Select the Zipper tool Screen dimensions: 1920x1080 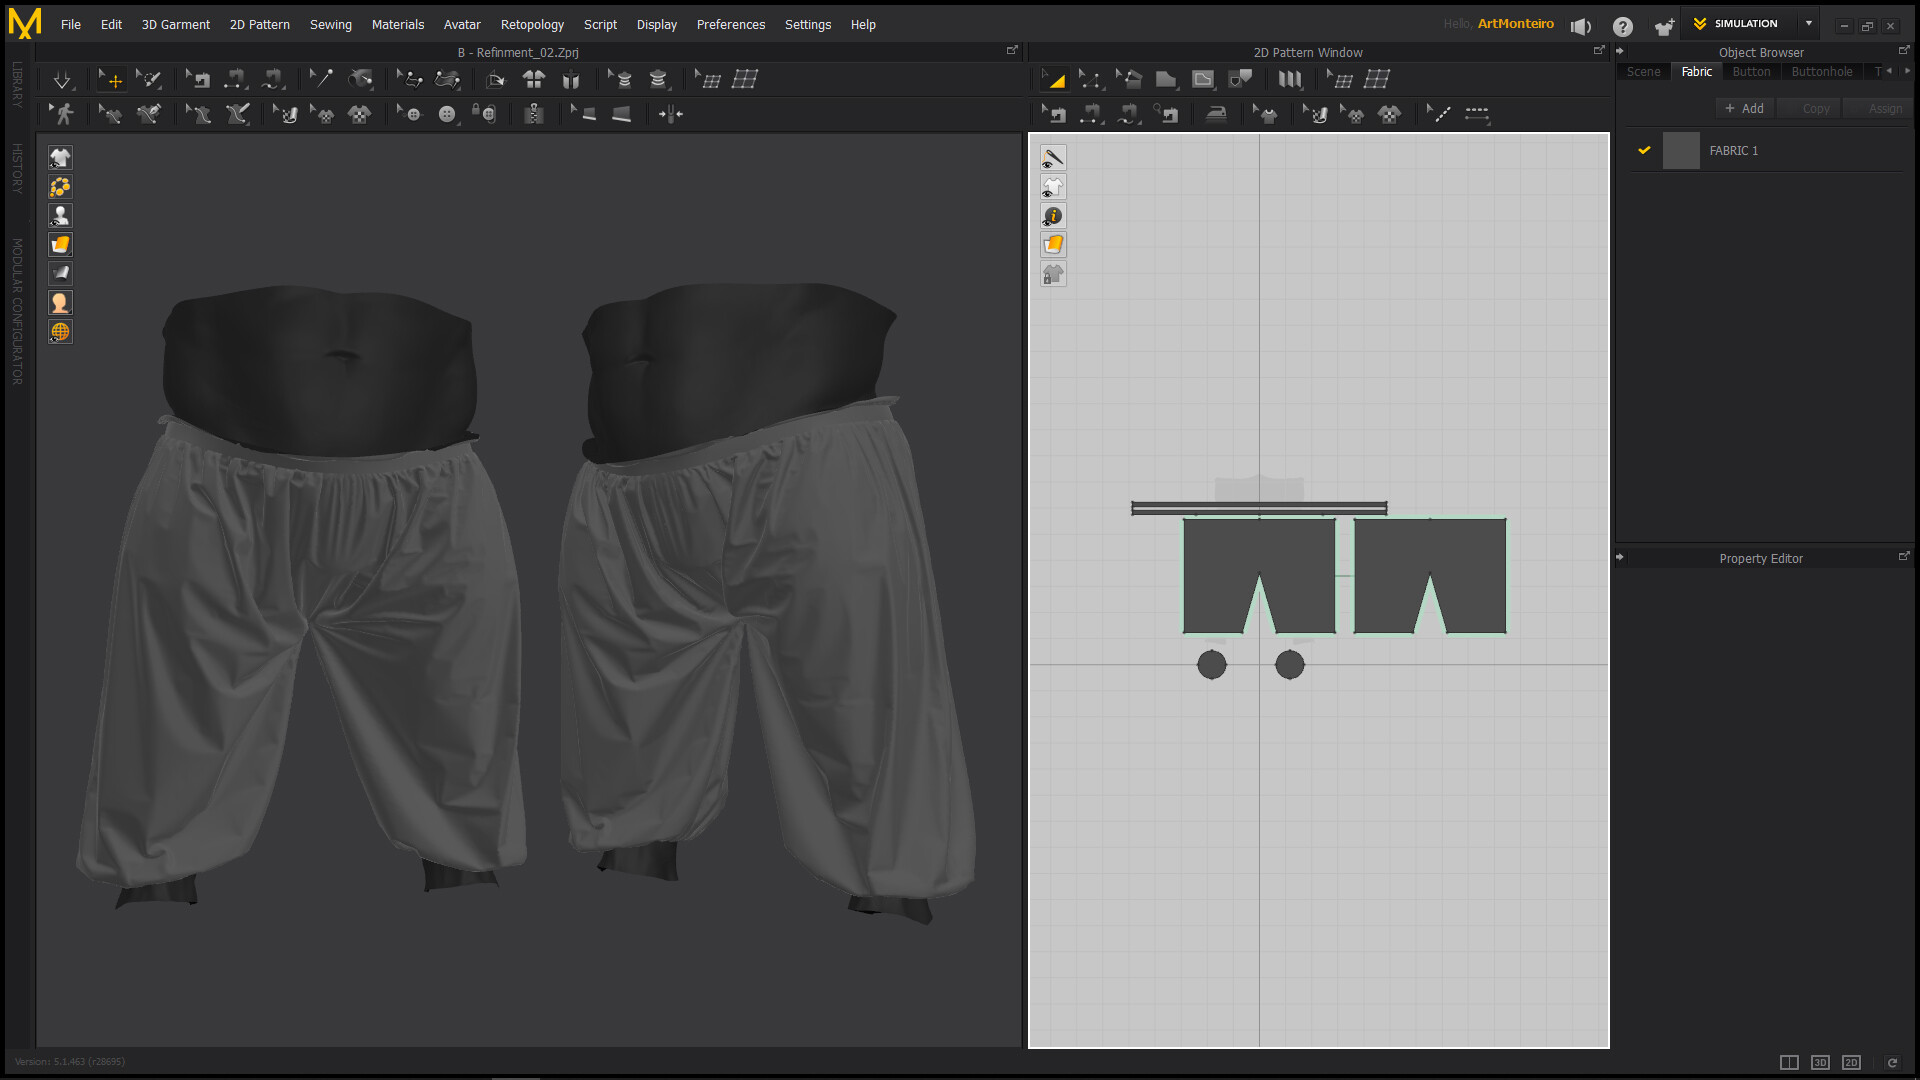tap(534, 114)
